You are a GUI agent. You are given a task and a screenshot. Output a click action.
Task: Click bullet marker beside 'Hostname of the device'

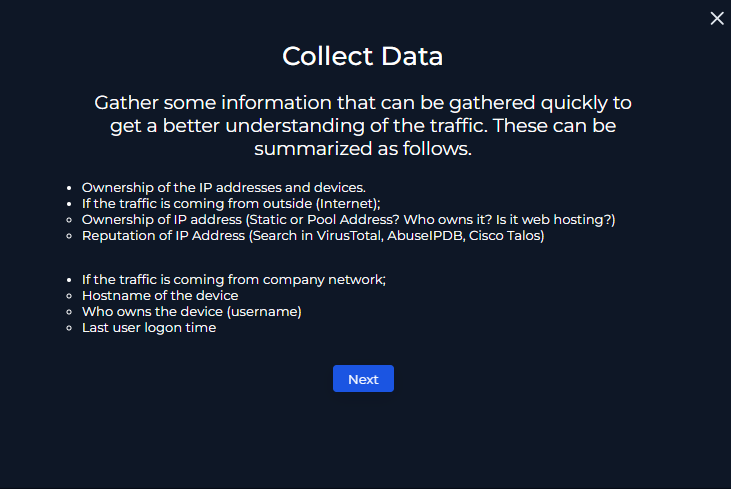[69, 296]
